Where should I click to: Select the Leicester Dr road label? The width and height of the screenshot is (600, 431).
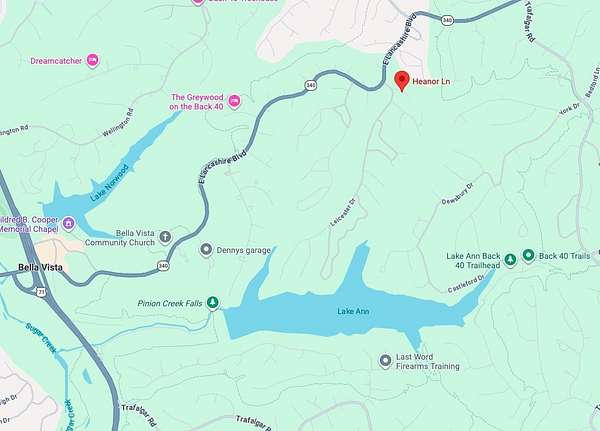(343, 213)
